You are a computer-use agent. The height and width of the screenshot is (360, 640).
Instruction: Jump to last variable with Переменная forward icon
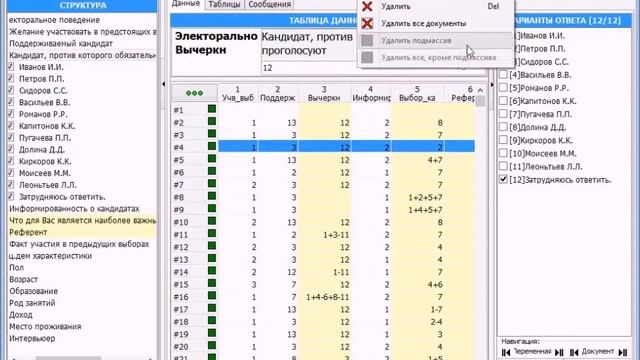[560, 352]
